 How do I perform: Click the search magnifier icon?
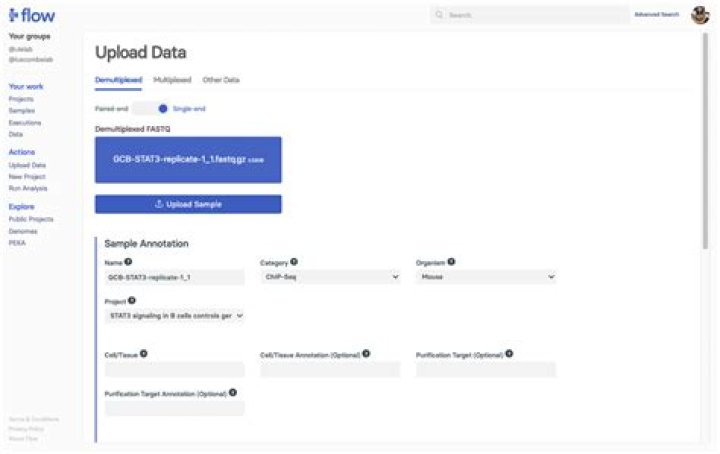pos(440,16)
